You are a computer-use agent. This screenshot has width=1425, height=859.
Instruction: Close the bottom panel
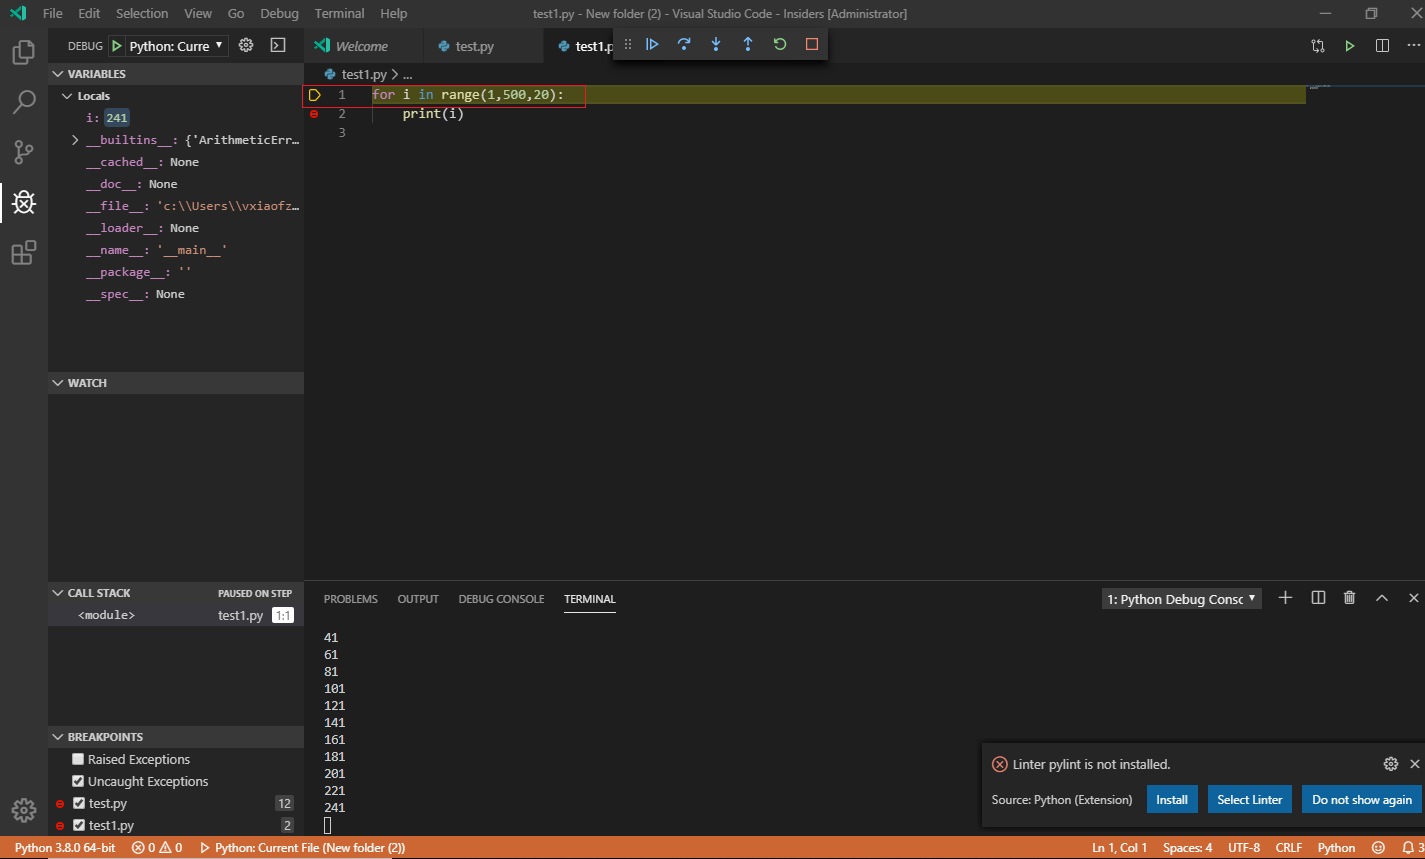(x=1413, y=598)
